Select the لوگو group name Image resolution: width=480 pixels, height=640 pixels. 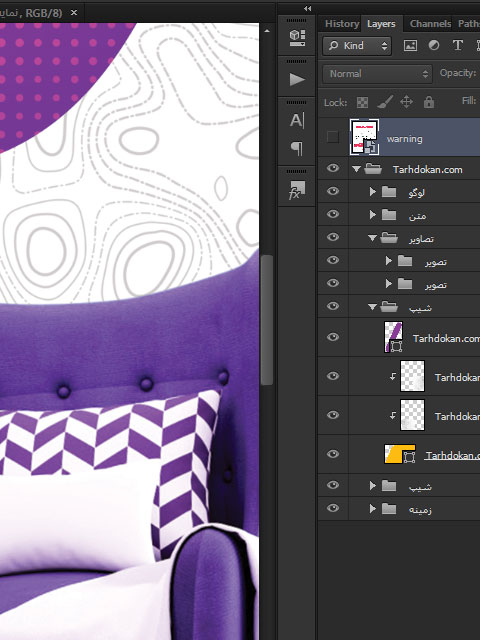click(416, 192)
